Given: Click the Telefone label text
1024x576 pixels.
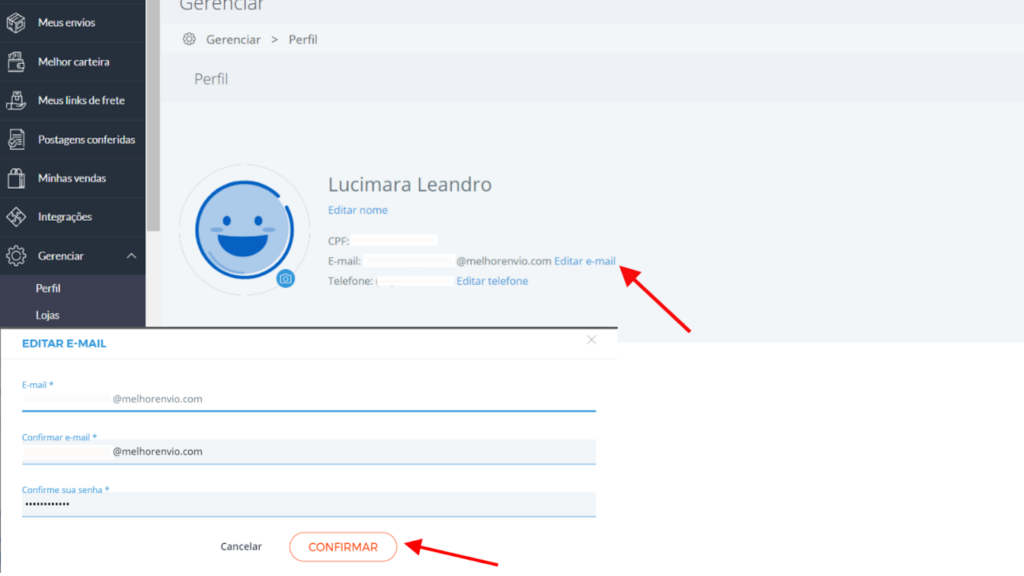Looking at the screenshot, I should click(x=351, y=281).
